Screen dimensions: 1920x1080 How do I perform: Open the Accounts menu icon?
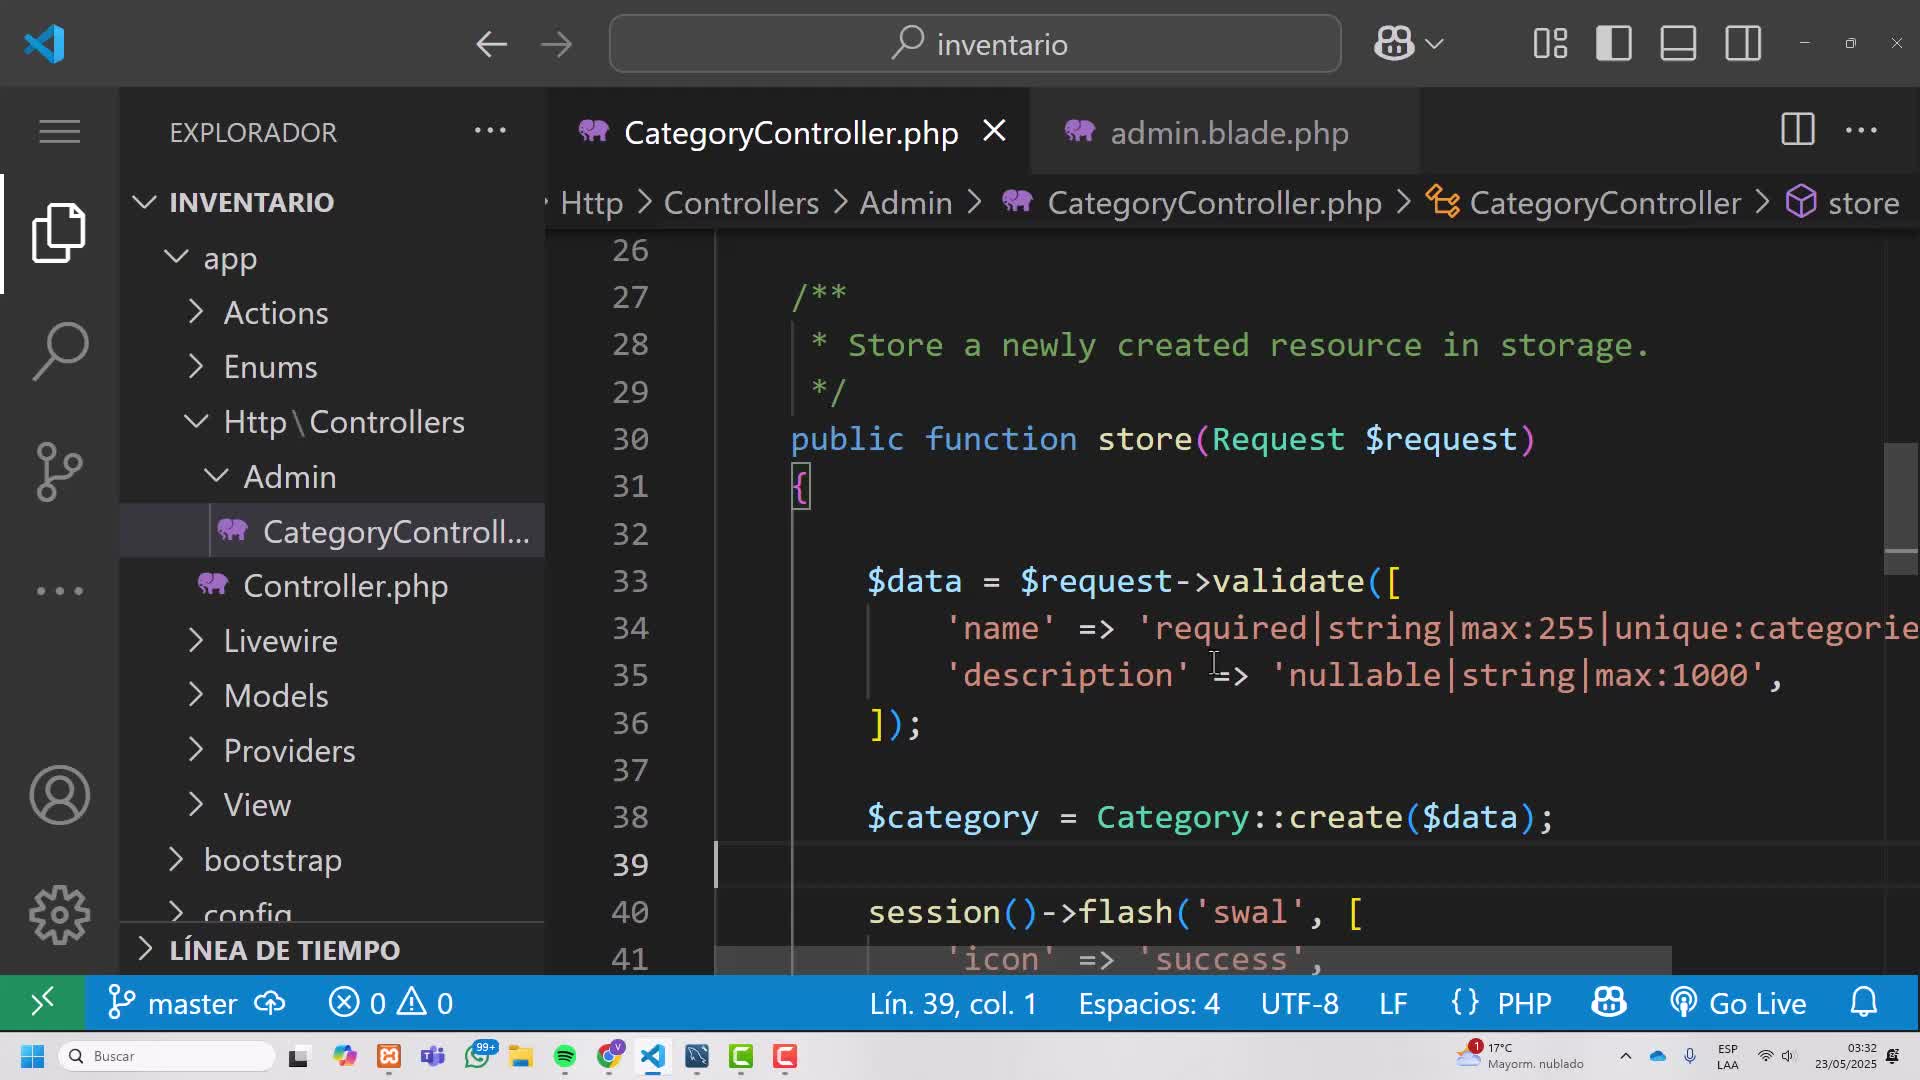(x=59, y=795)
